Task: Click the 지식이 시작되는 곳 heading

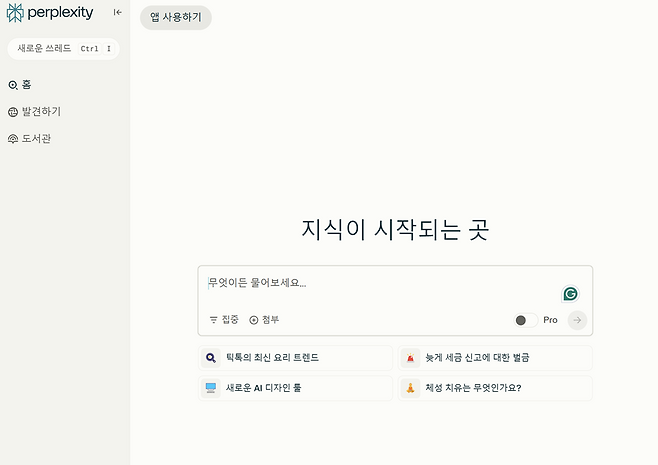Action: click(395, 230)
